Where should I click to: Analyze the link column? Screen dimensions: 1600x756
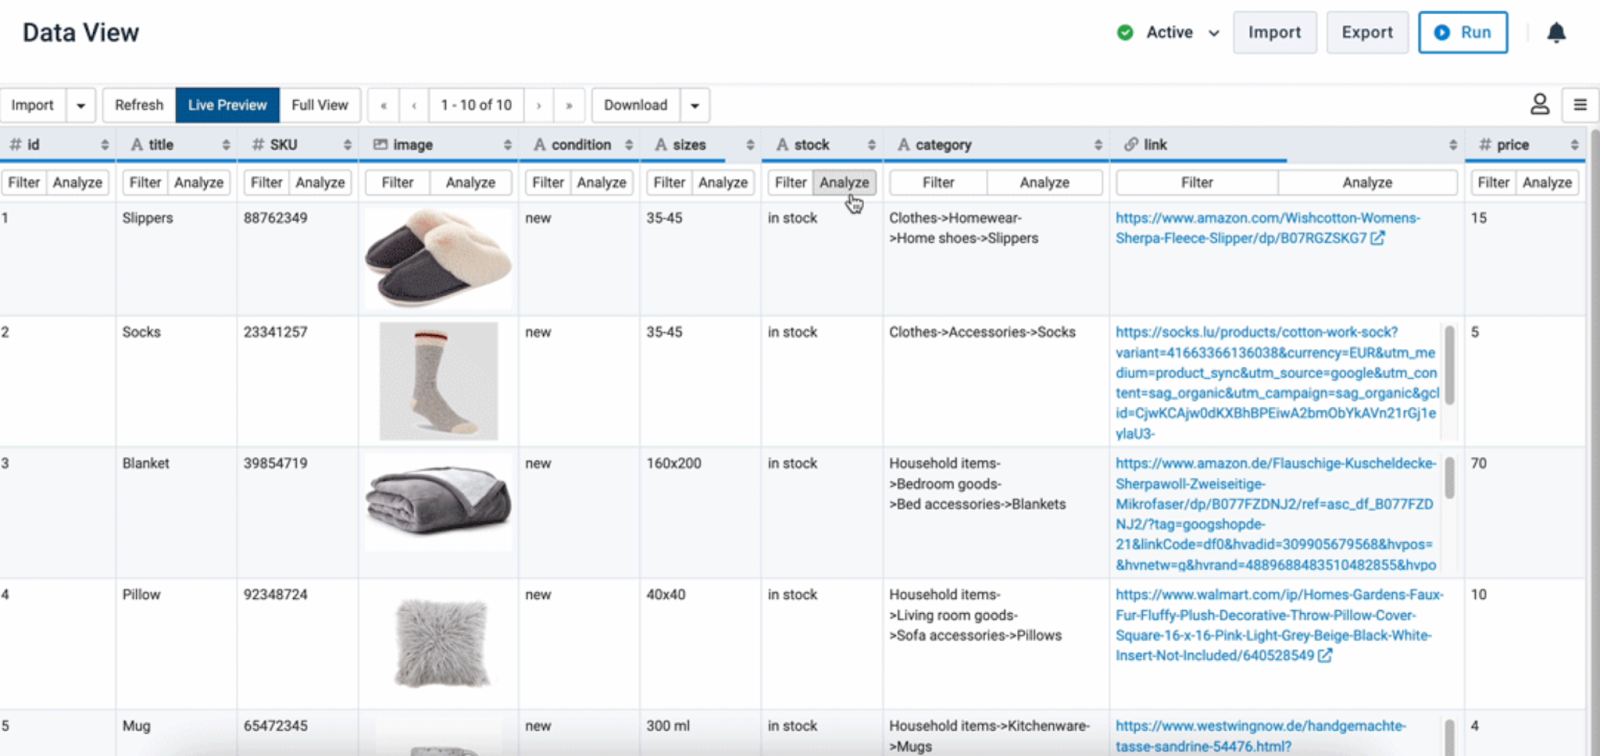click(x=1368, y=183)
